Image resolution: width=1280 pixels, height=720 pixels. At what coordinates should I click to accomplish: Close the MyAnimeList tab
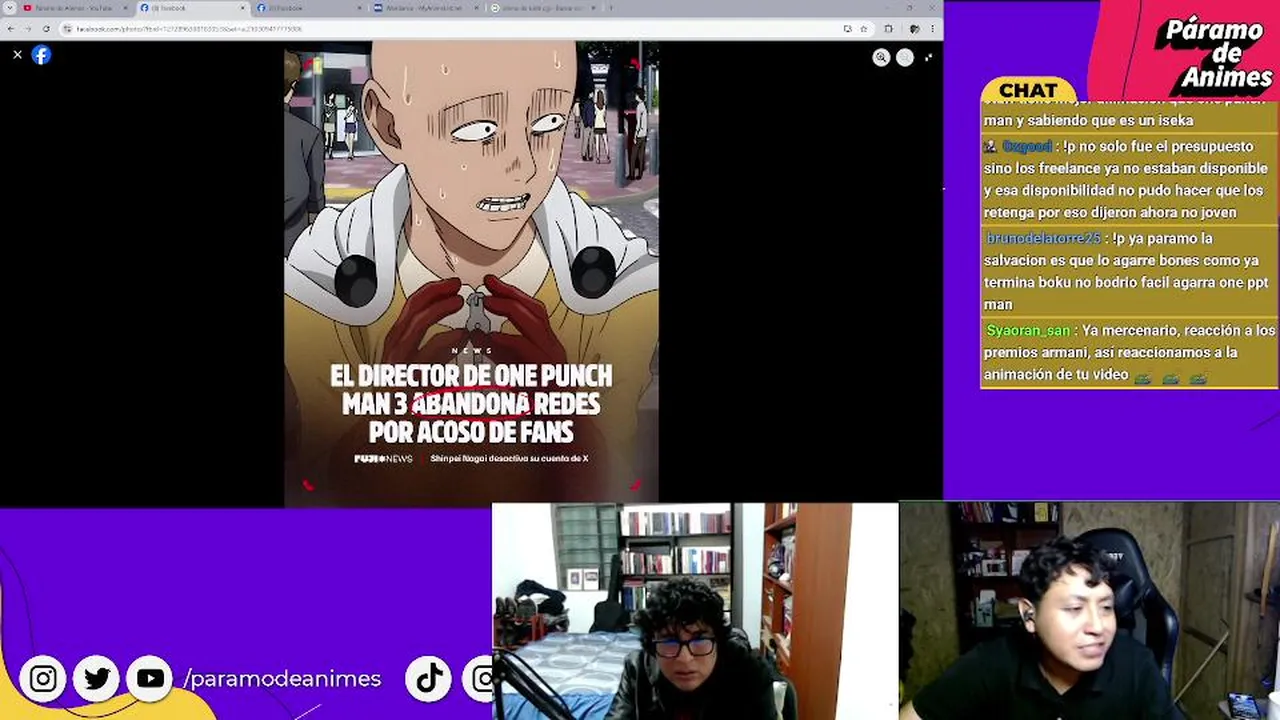coord(476,8)
